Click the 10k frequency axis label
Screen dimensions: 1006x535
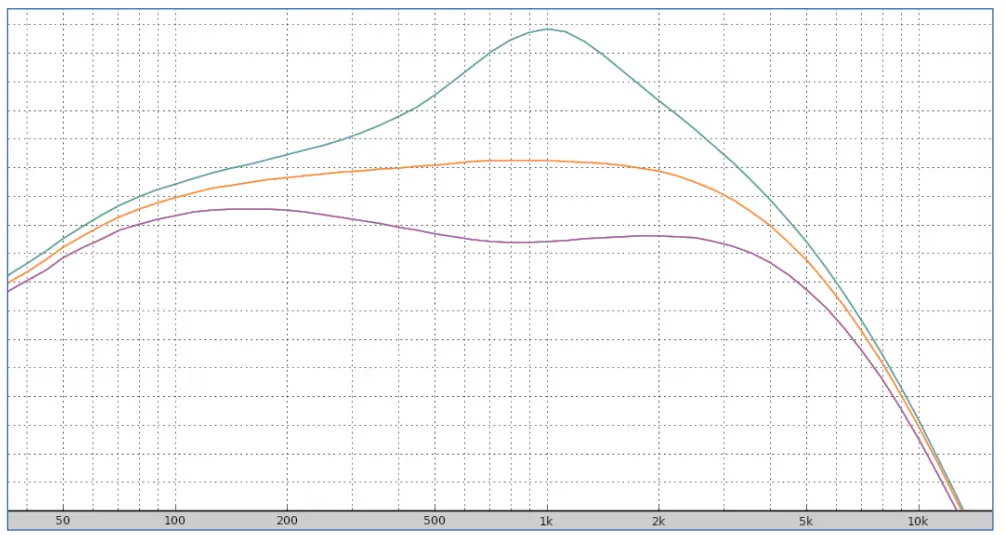[917, 520]
